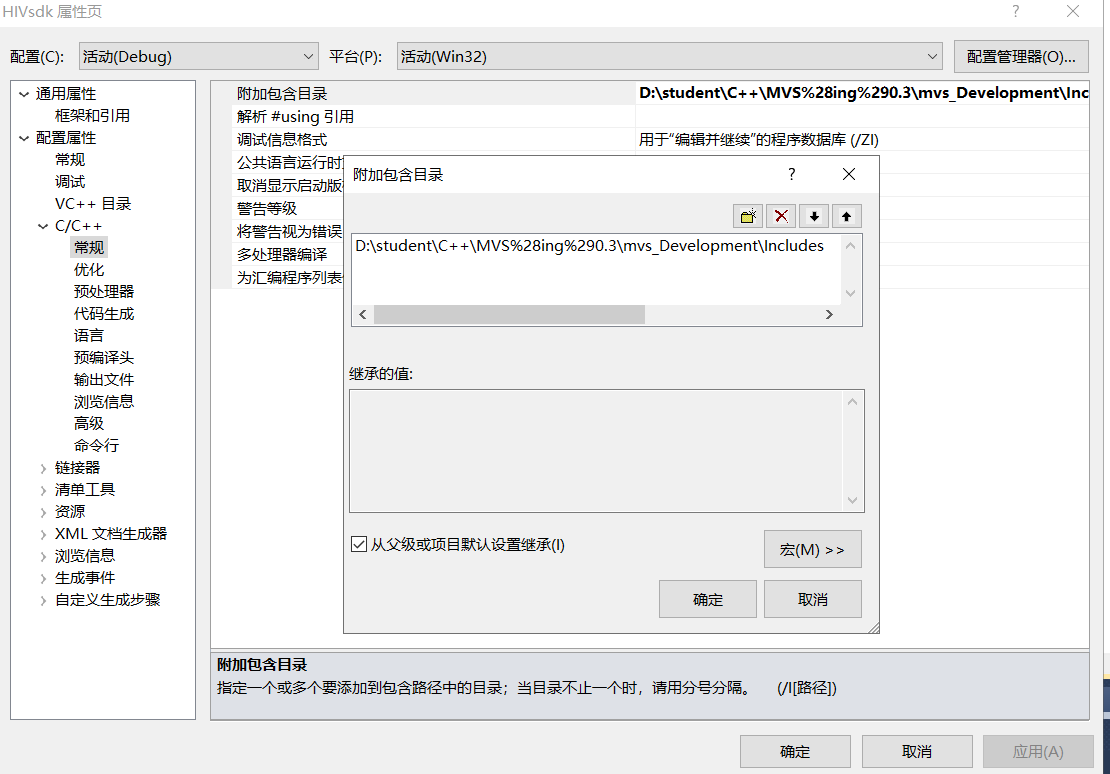Viewport: 1110px width, 774px height.
Task: Click the 解析 #using 引用 property row
Action: (x=650, y=116)
